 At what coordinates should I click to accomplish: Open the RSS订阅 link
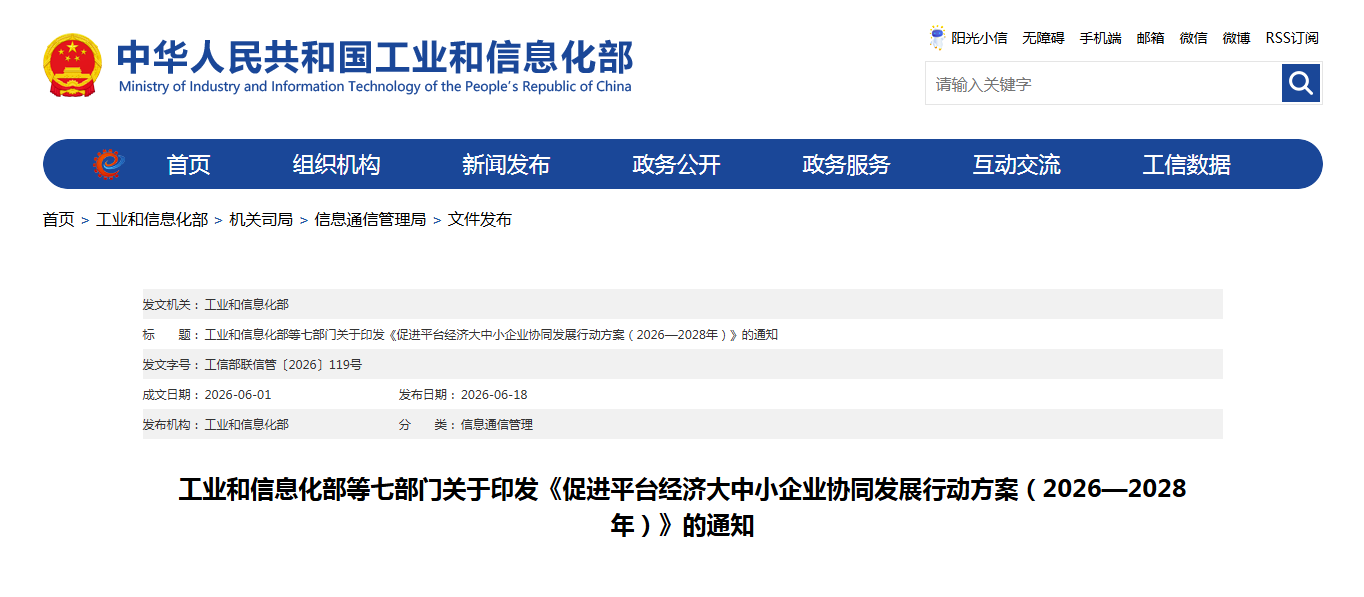(1292, 38)
